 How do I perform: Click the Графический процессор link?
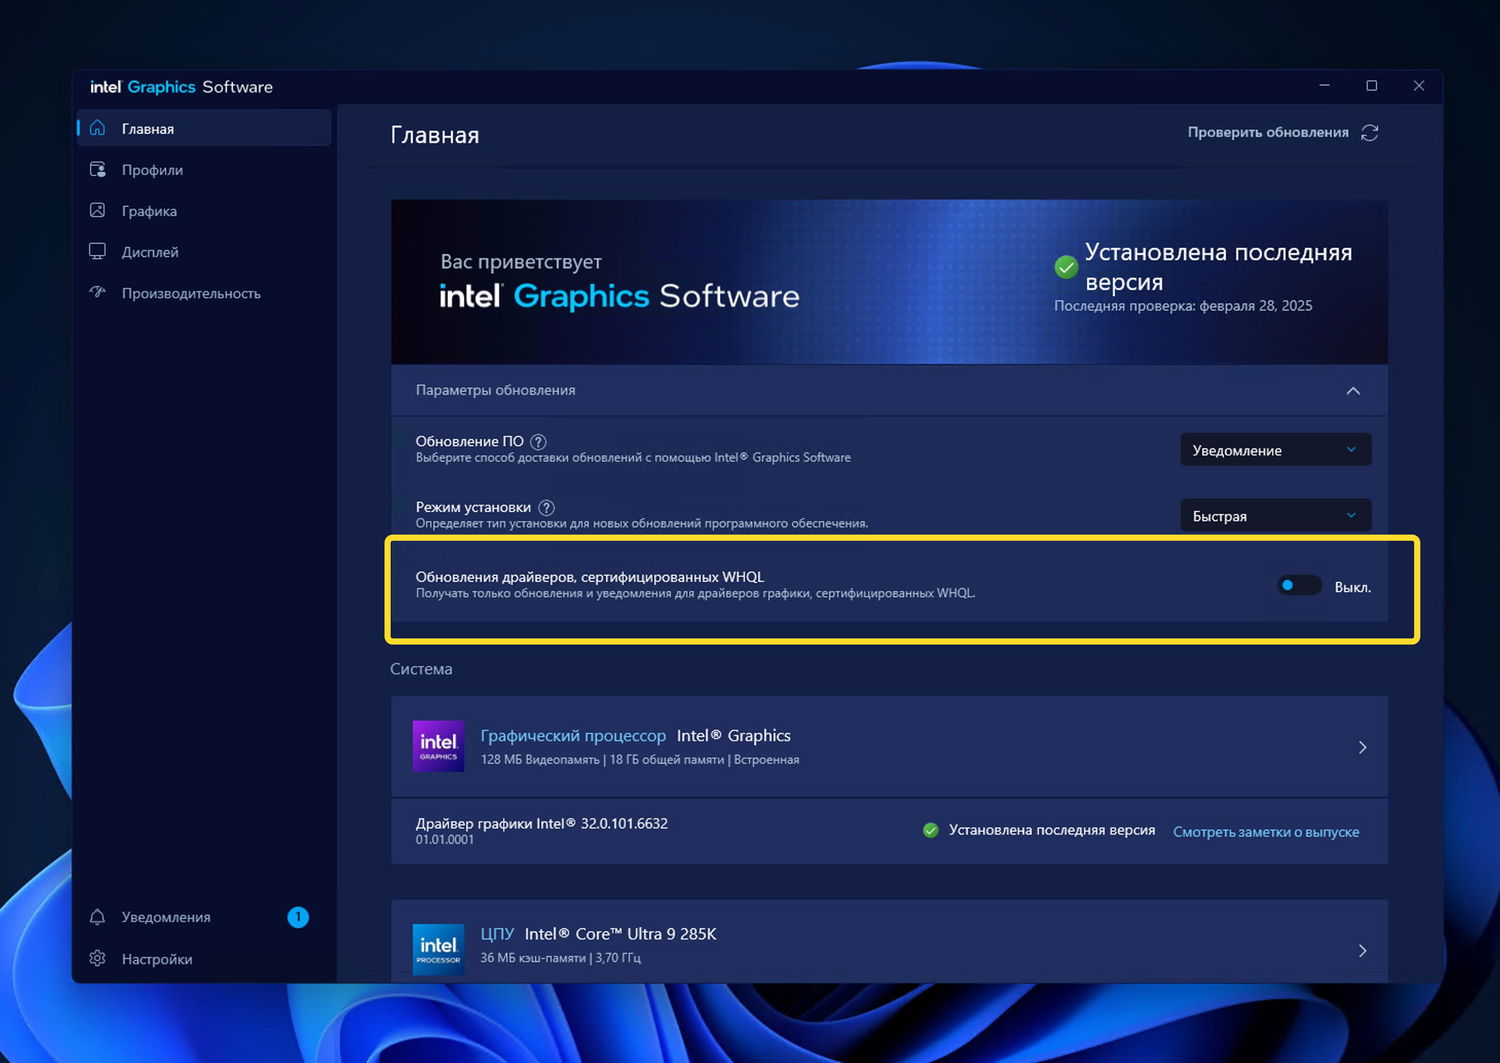coord(573,736)
